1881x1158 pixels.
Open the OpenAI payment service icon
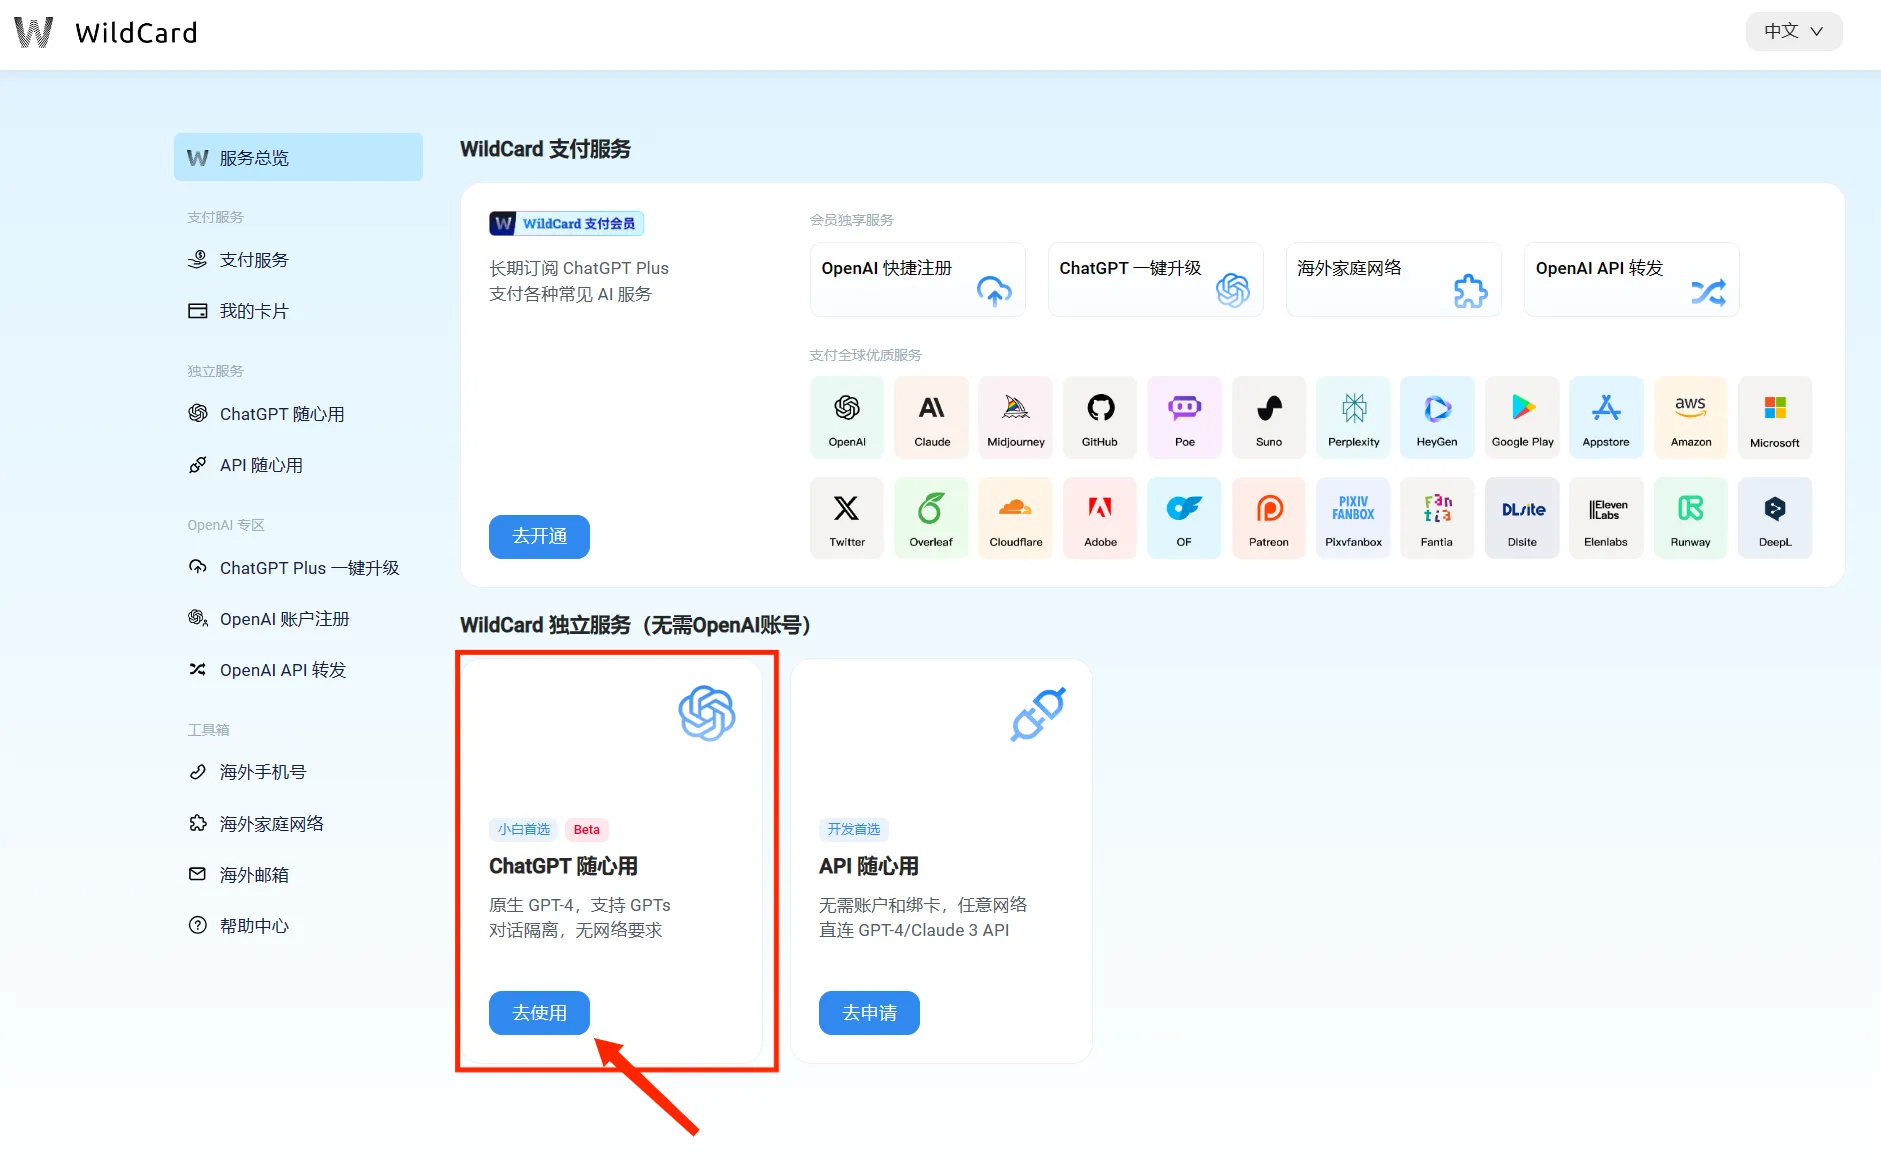pyautogui.click(x=847, y=417)
